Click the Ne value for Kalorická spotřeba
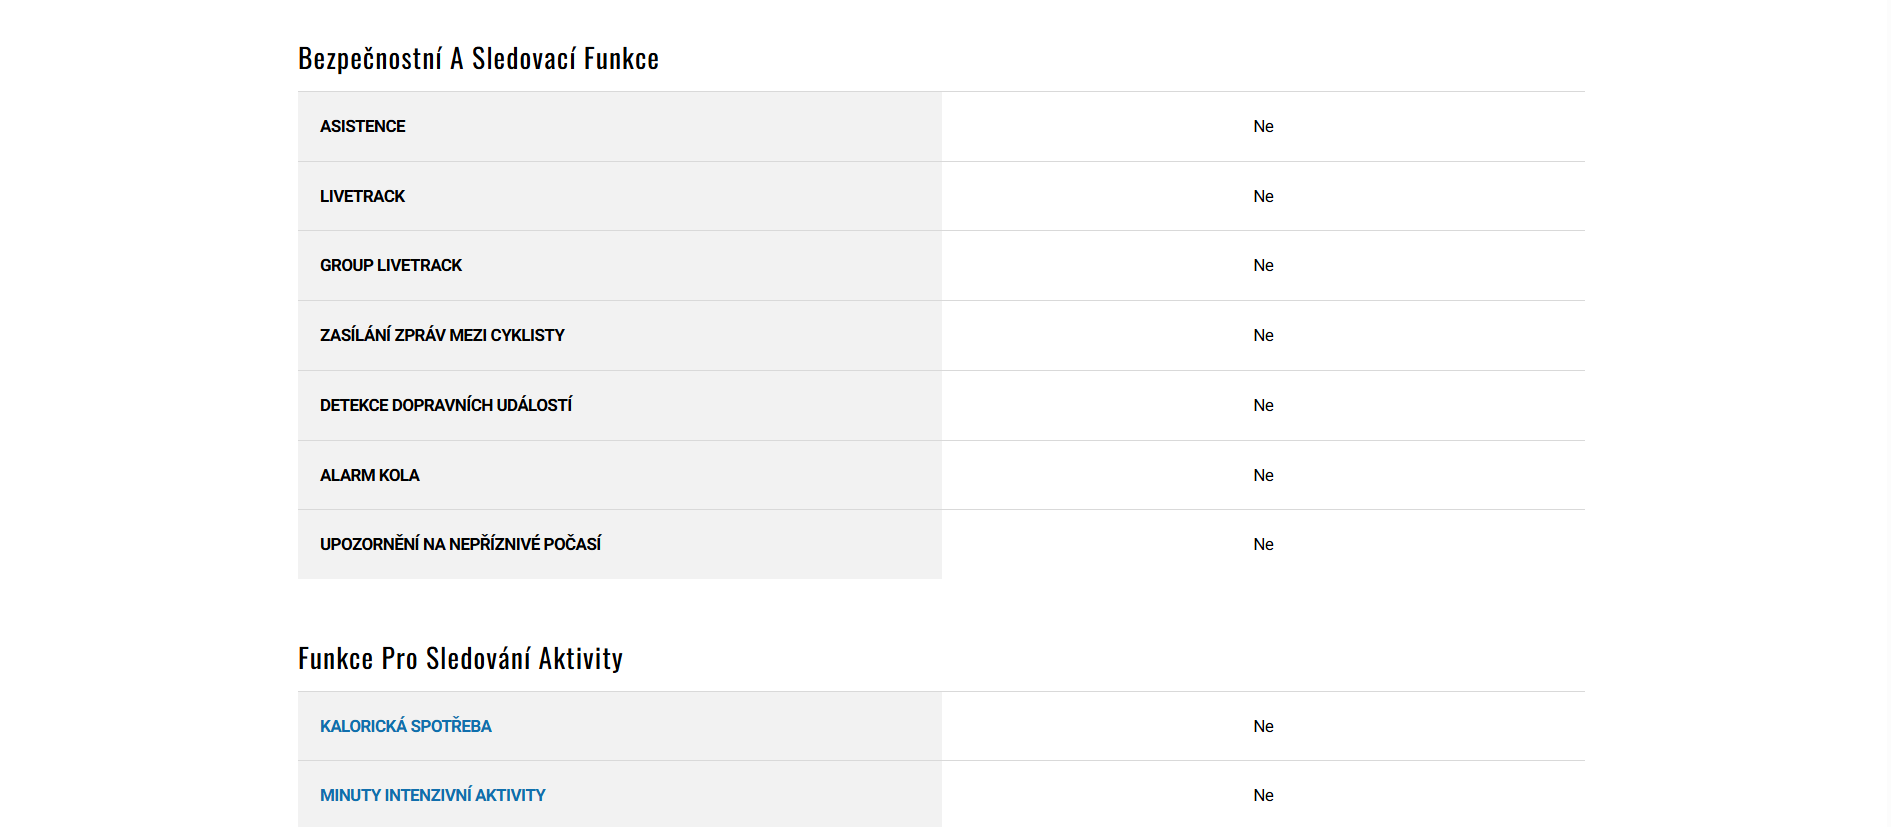Viewport: 1891px width, 827px height. pyautogui.click(x=1263, y=726)
